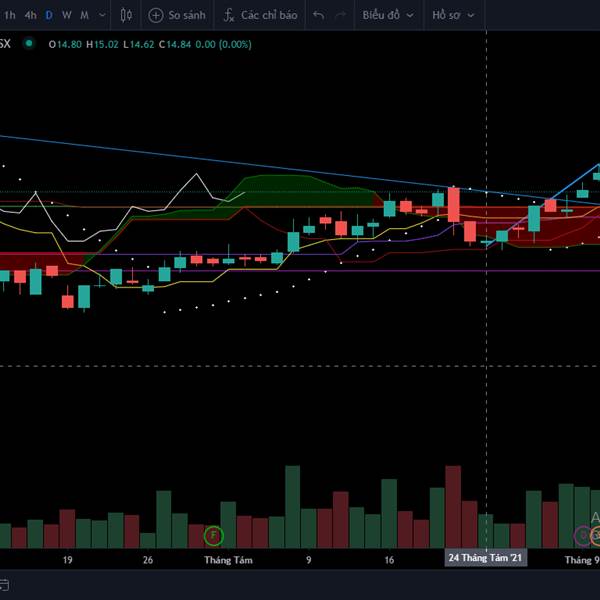Click the green F event marker
Image resolution: width=600 pixels, height=600 pixels.
click(214, 535)
